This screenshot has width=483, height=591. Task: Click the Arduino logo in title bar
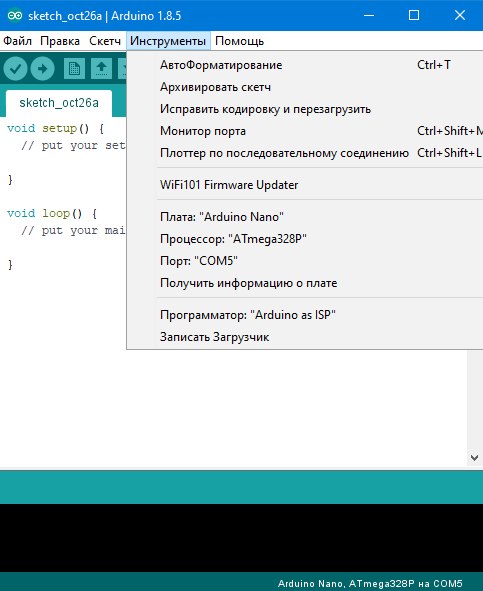[15, 15]
